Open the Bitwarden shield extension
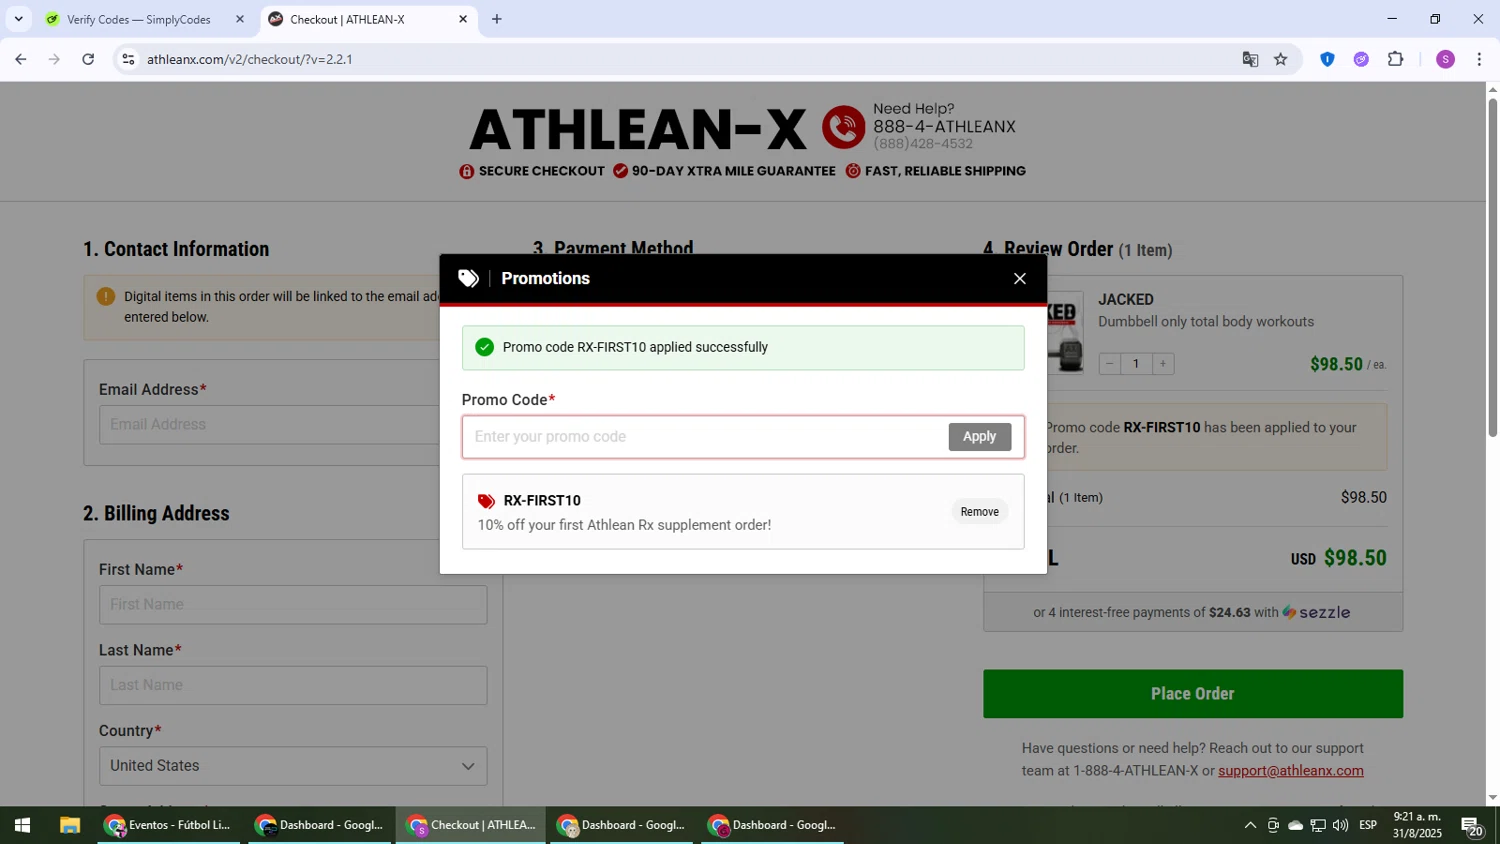This screenshot has height=844, width=1500. pyautogui.click(x=1328, y=59)
